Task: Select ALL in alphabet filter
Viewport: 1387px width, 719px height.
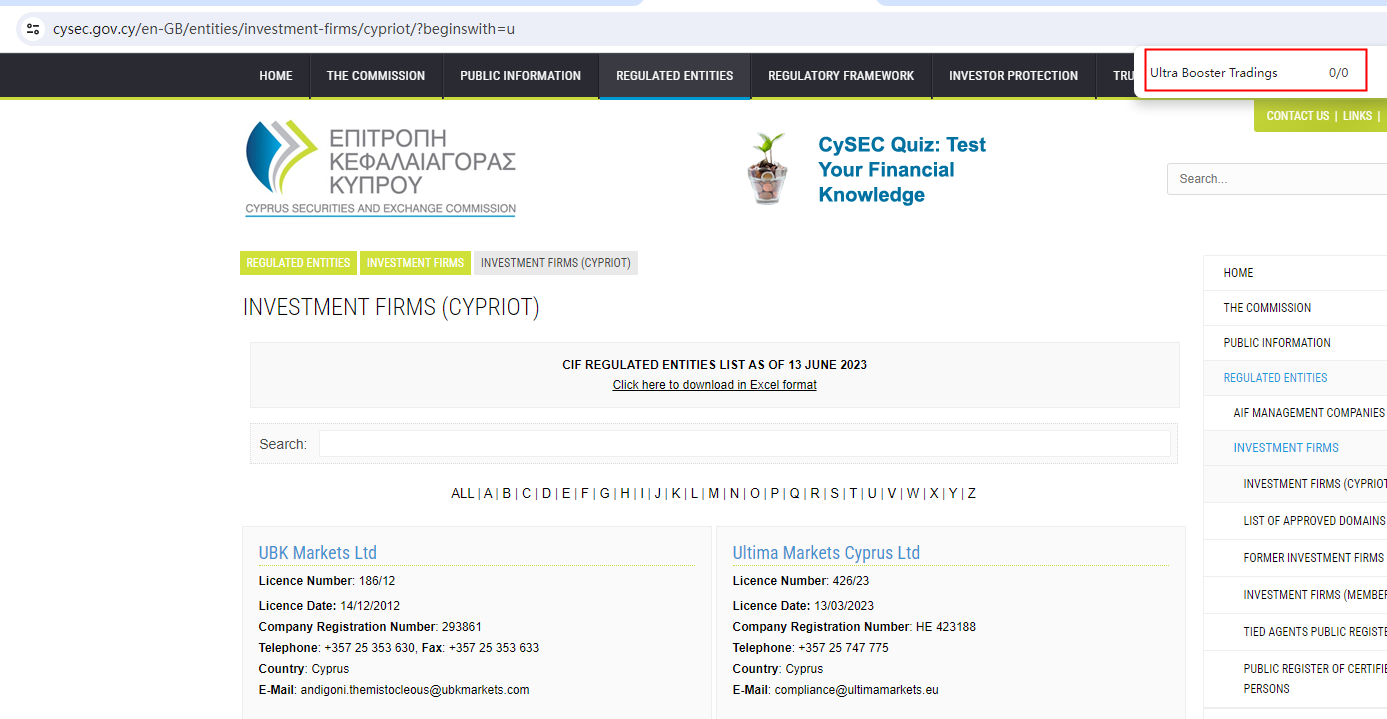Action: pyautogui.click(x=462, y=493)
